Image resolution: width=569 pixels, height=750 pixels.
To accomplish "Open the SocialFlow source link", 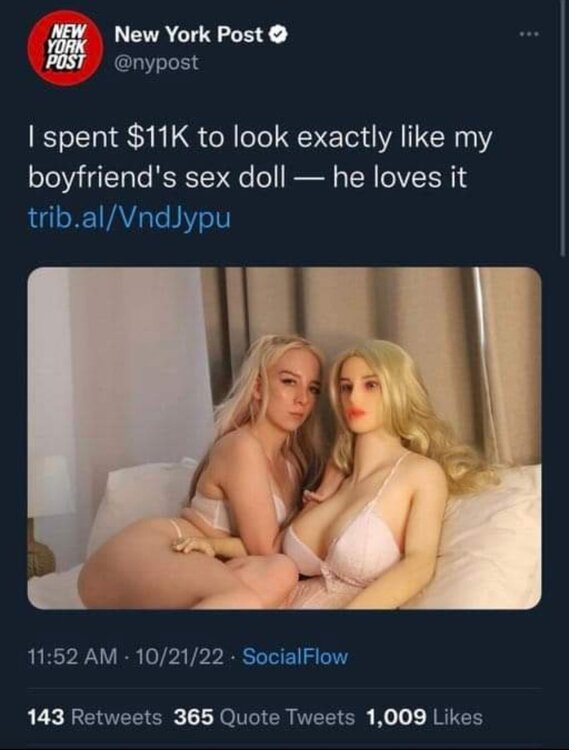I will [295, 656].
